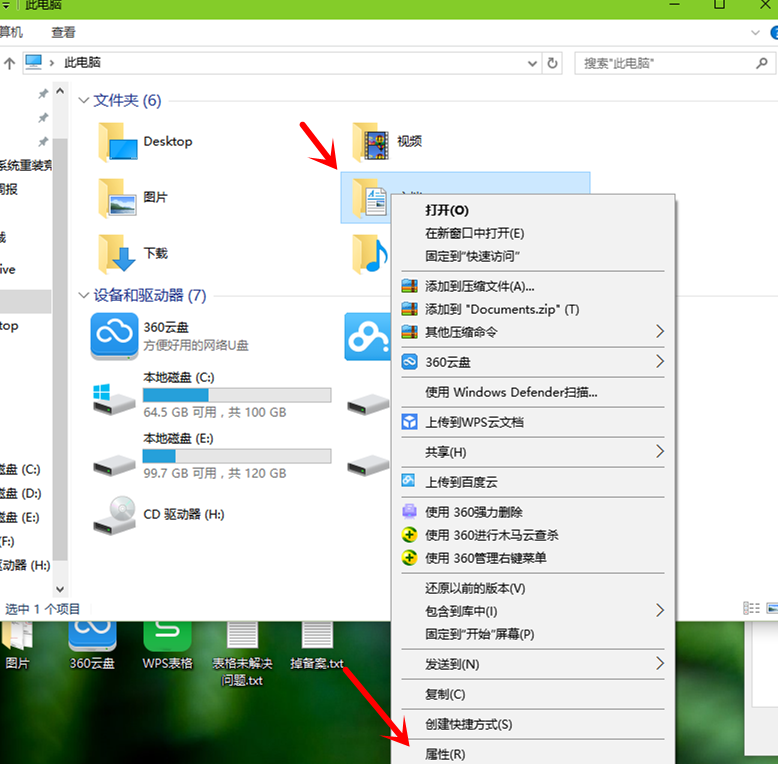Open the 视频 folder icon
Screen dimensions: 778x764
[x=371, y=142]
